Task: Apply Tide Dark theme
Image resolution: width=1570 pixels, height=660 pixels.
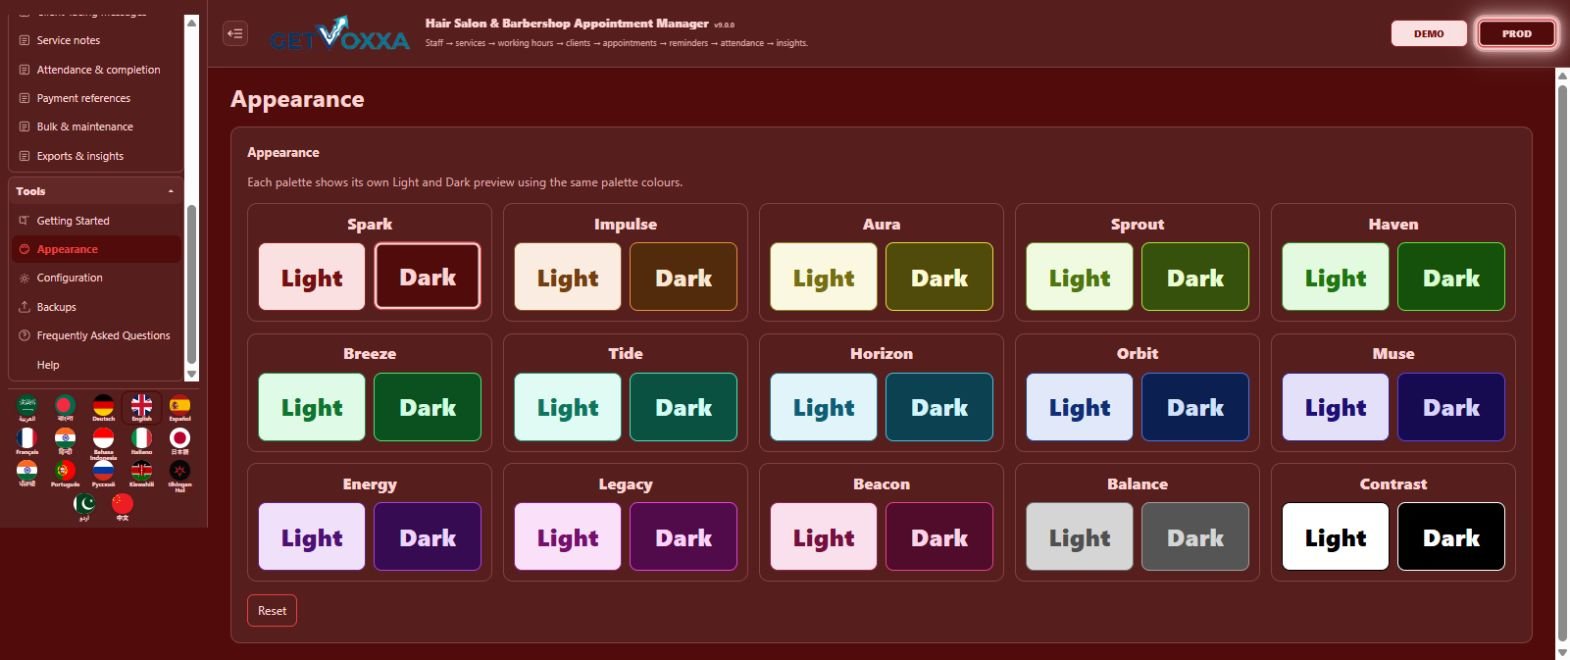Action: [x=684, y=407]
